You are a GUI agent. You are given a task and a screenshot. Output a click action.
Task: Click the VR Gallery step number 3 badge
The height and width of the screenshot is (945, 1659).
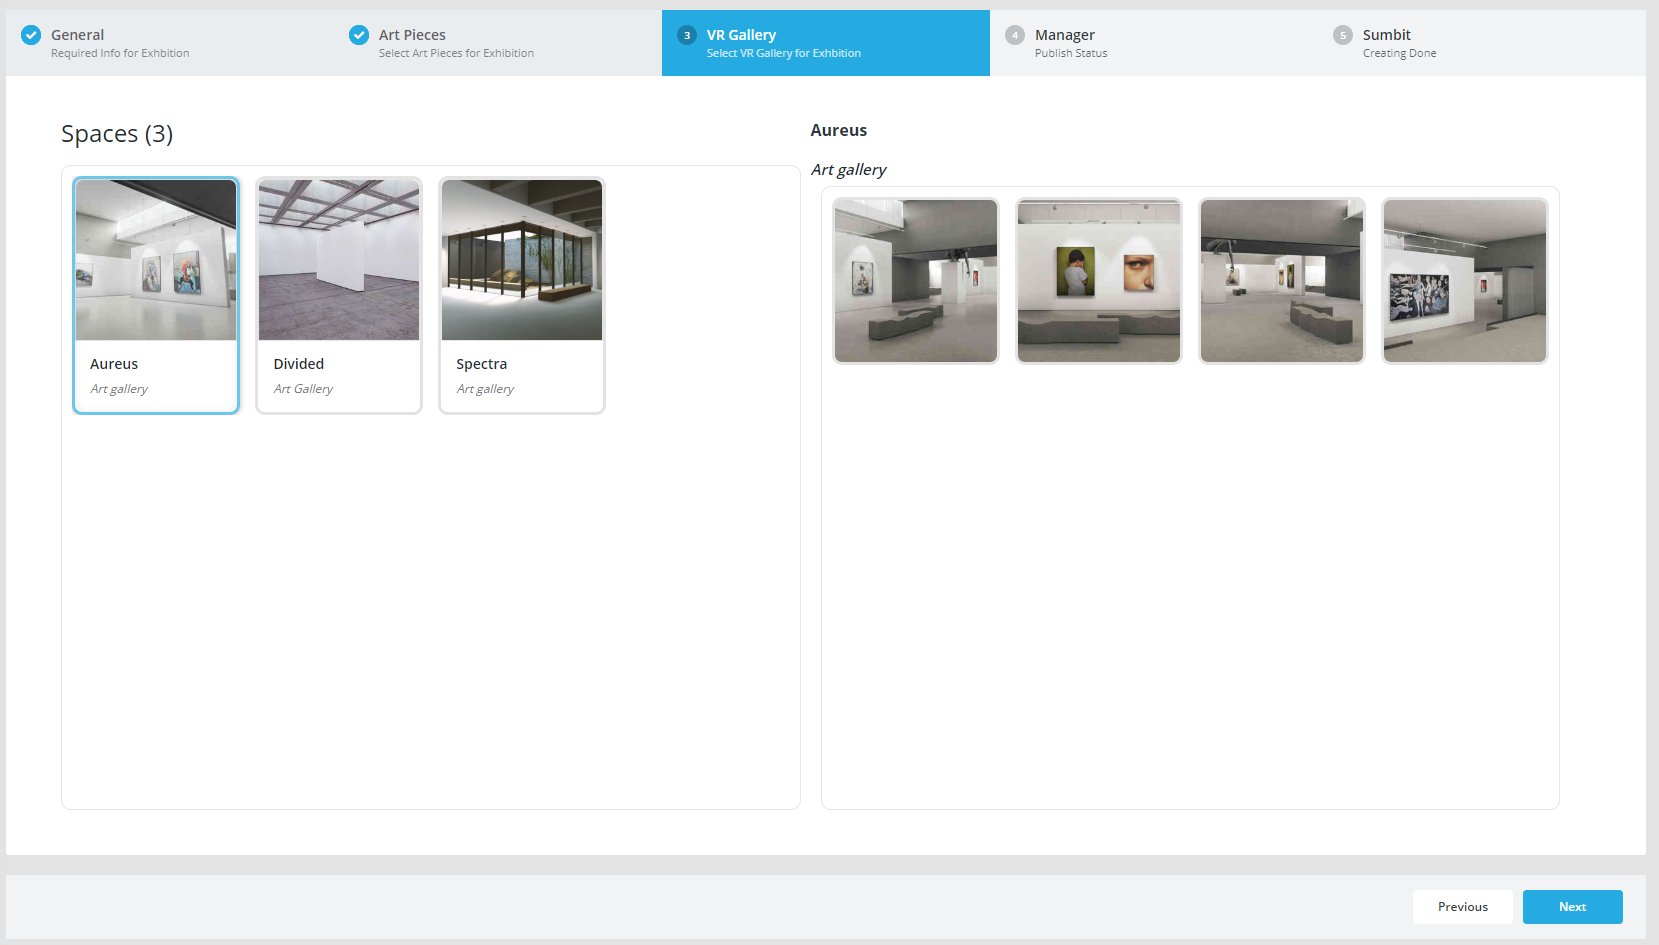pos(687,35)
